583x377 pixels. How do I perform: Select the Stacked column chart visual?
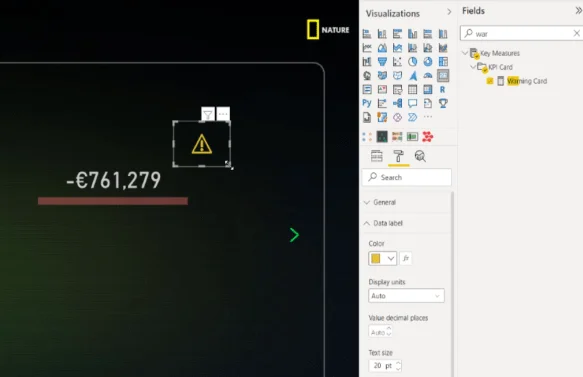(382, 34)
